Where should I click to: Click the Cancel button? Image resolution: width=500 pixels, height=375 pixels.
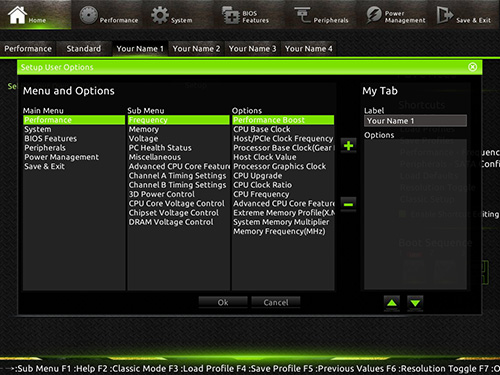(x=276, y=302)
